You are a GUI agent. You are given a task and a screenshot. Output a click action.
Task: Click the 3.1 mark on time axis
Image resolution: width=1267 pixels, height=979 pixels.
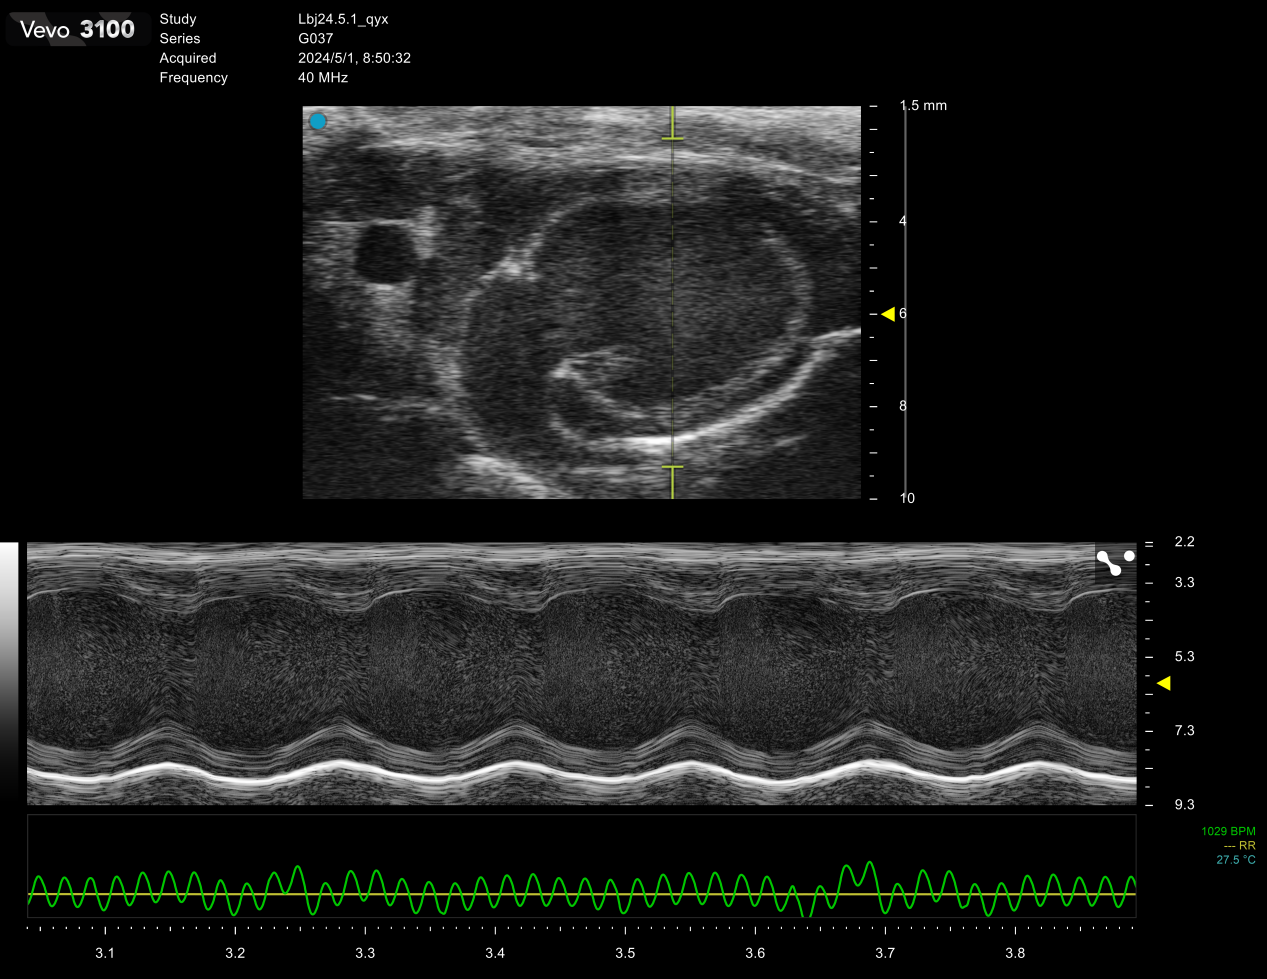105,953
